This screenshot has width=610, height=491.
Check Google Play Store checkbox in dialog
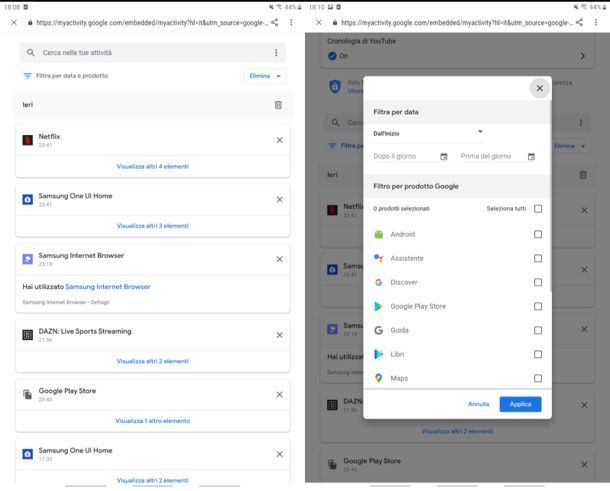click(538, 307)
